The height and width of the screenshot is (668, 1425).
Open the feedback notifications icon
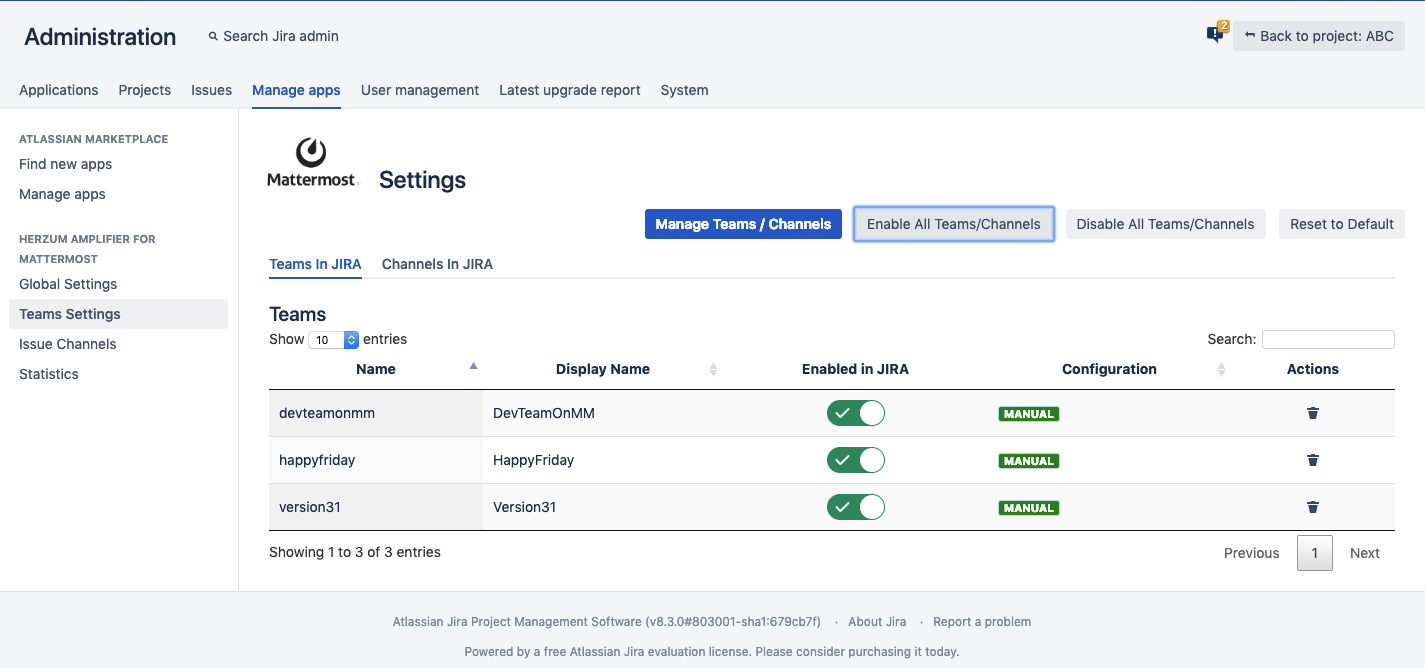click(x=1215, y=35)
